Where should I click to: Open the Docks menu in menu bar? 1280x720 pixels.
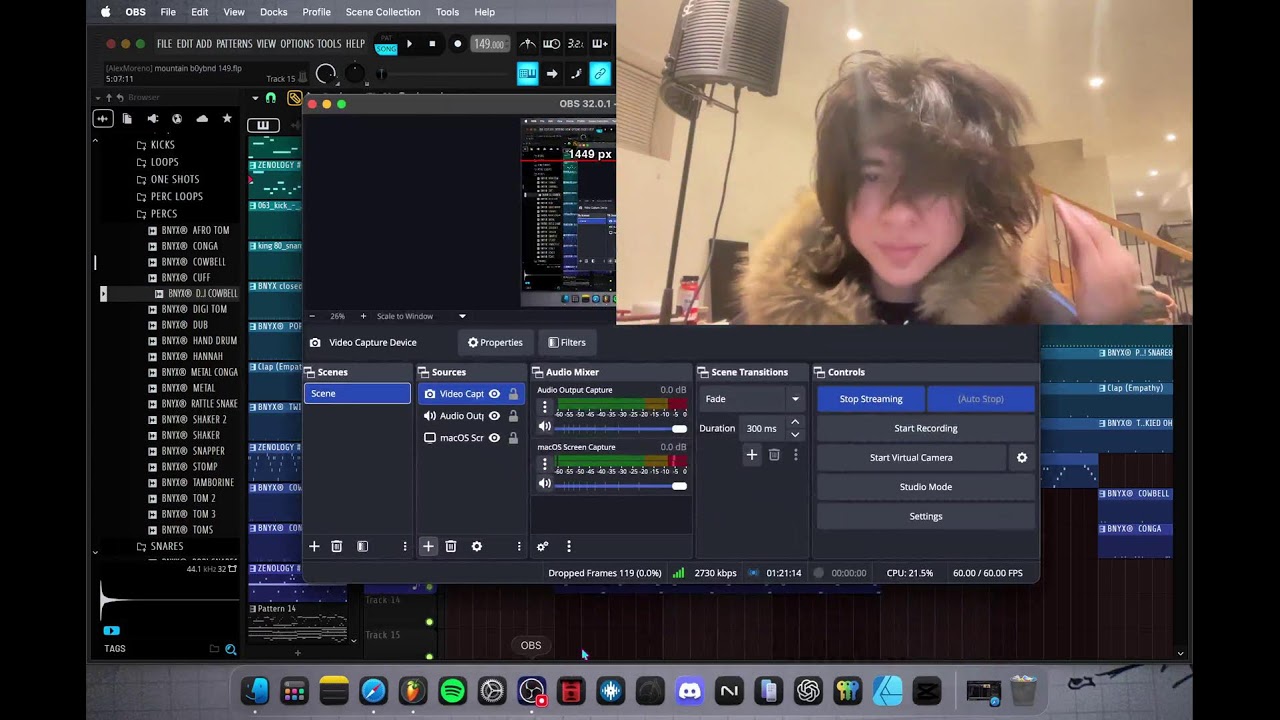[x=273, y=12]
